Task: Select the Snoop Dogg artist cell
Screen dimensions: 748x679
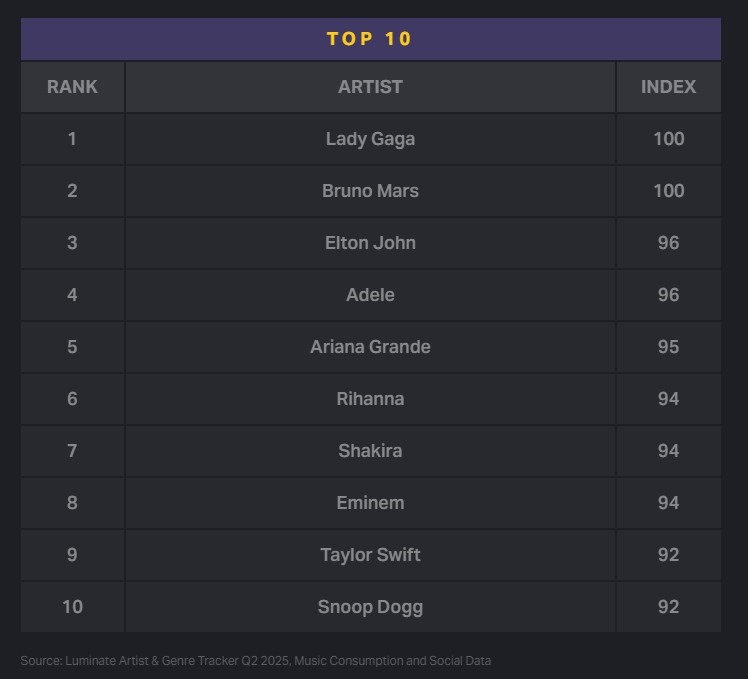Action: click(x=370, y=607)
